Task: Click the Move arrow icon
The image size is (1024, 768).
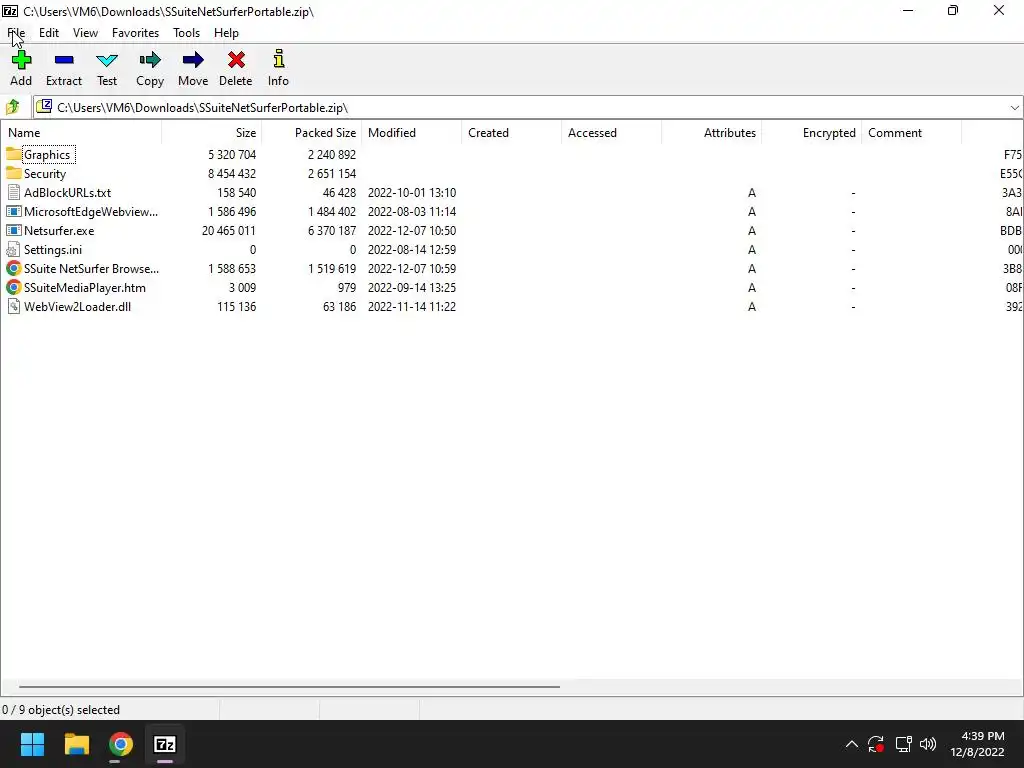Action: pos(193,60)
